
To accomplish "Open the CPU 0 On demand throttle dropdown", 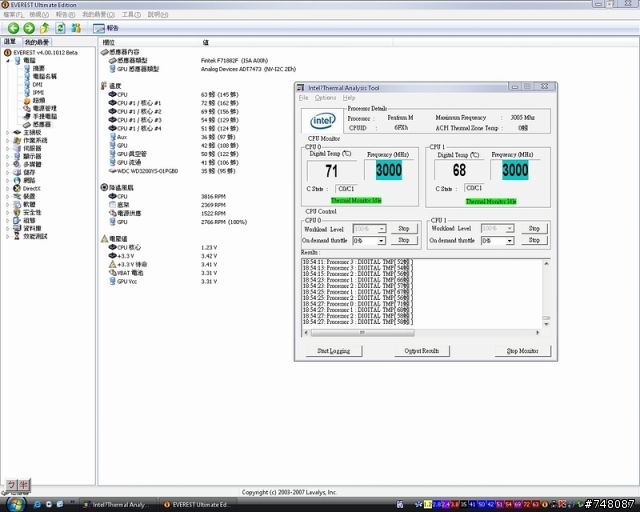I will point(381,241).
